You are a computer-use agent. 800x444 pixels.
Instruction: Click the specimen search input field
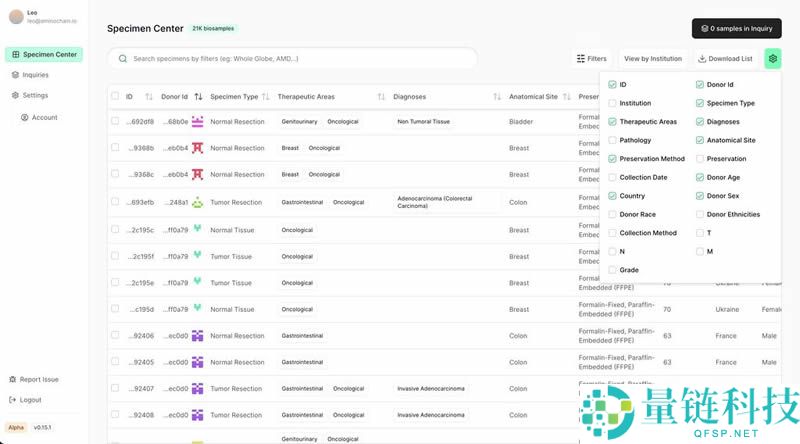pyautogui.click(x=292, y=59)
